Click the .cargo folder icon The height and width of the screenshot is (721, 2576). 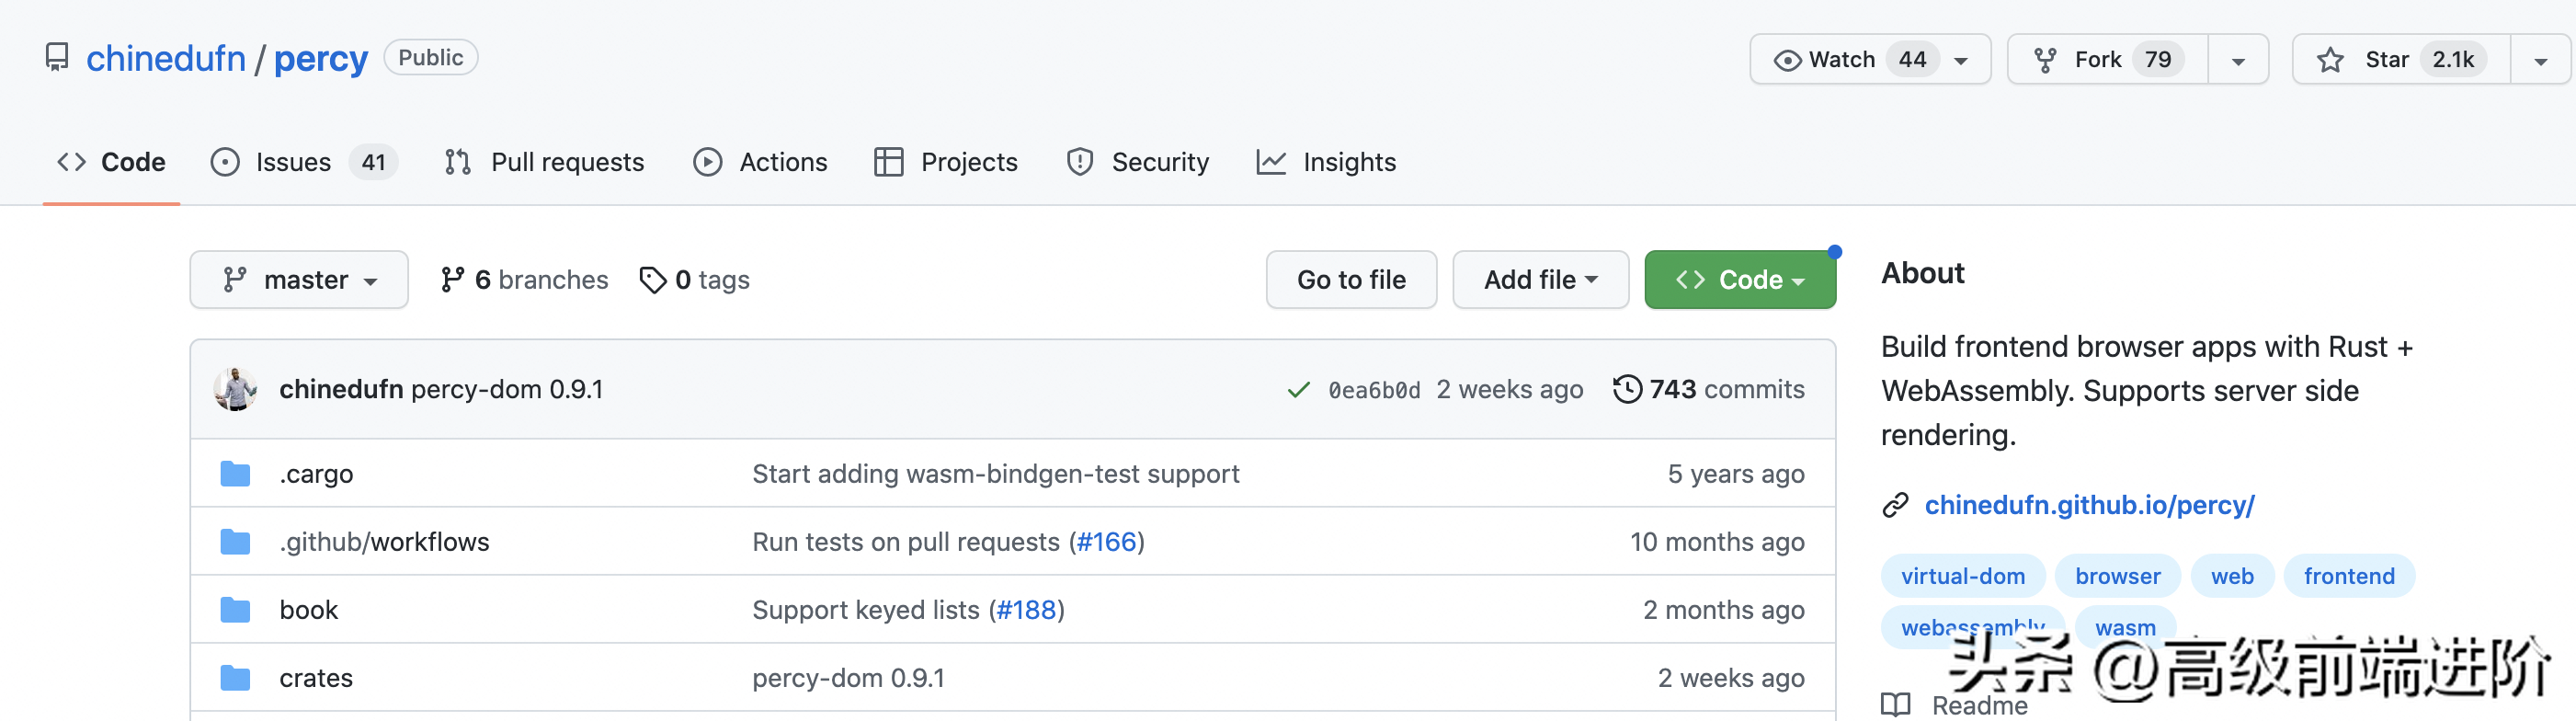235,474
